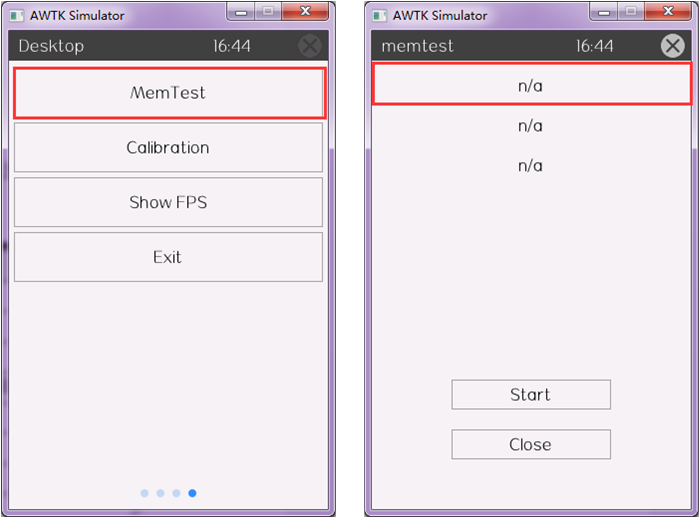Close the left AWTK Simulator window

coord(305,12)
